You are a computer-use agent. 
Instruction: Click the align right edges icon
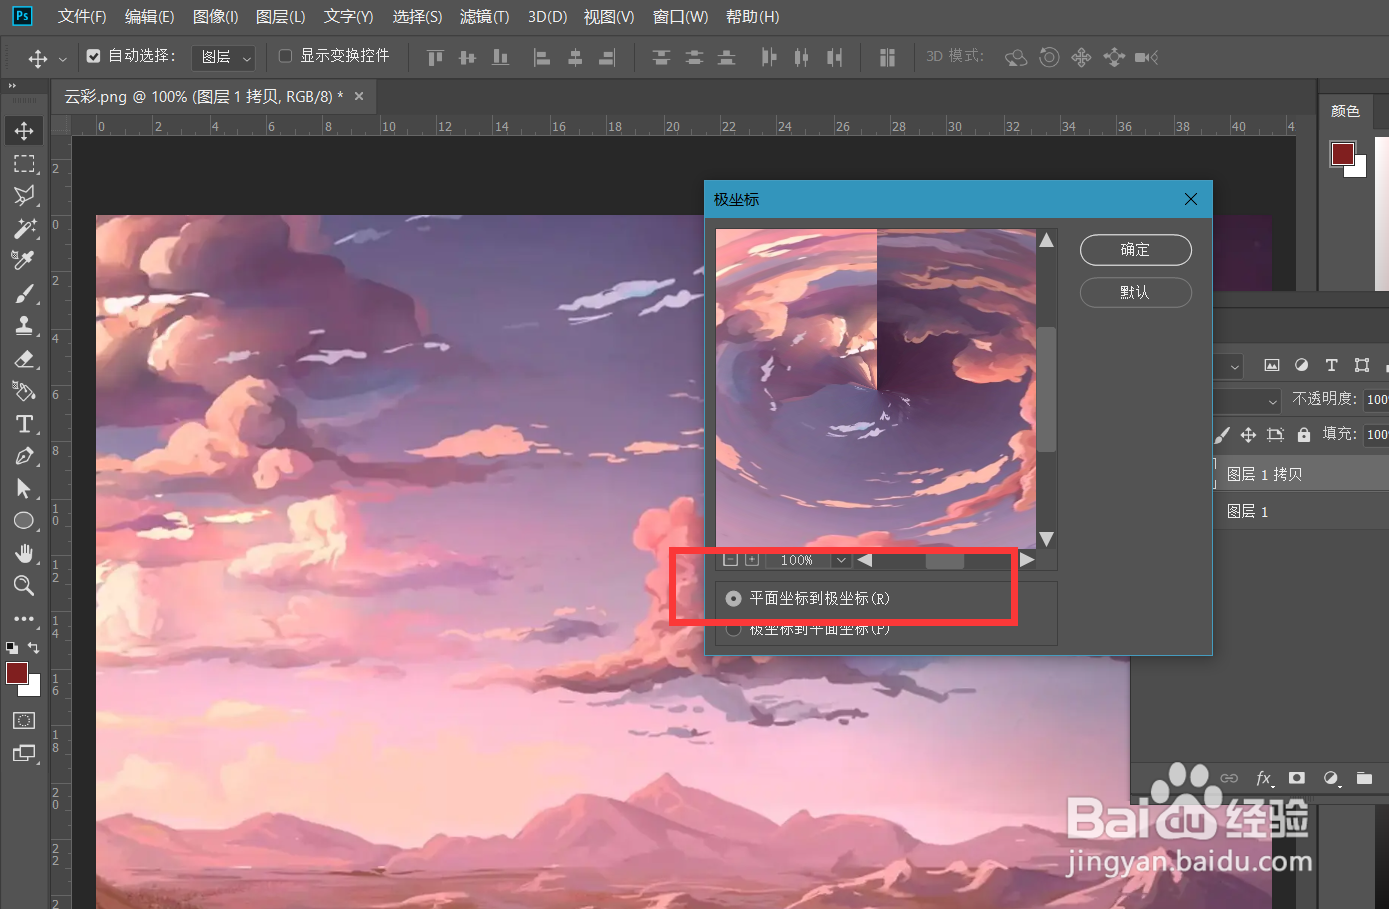pos(607,58)
